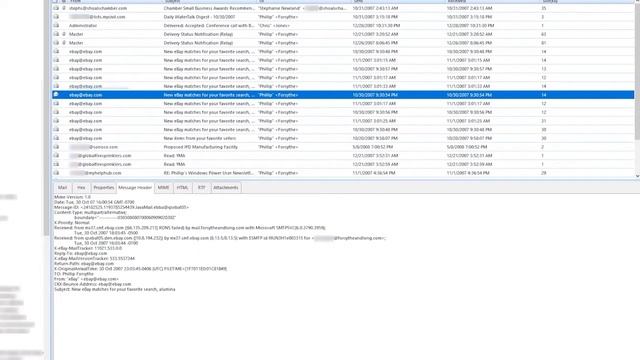Select sent date '11/1/2007 4:36:54 PM'
Image resolution: width=640 pixels, height=360 pixels.
pos(374,173)
